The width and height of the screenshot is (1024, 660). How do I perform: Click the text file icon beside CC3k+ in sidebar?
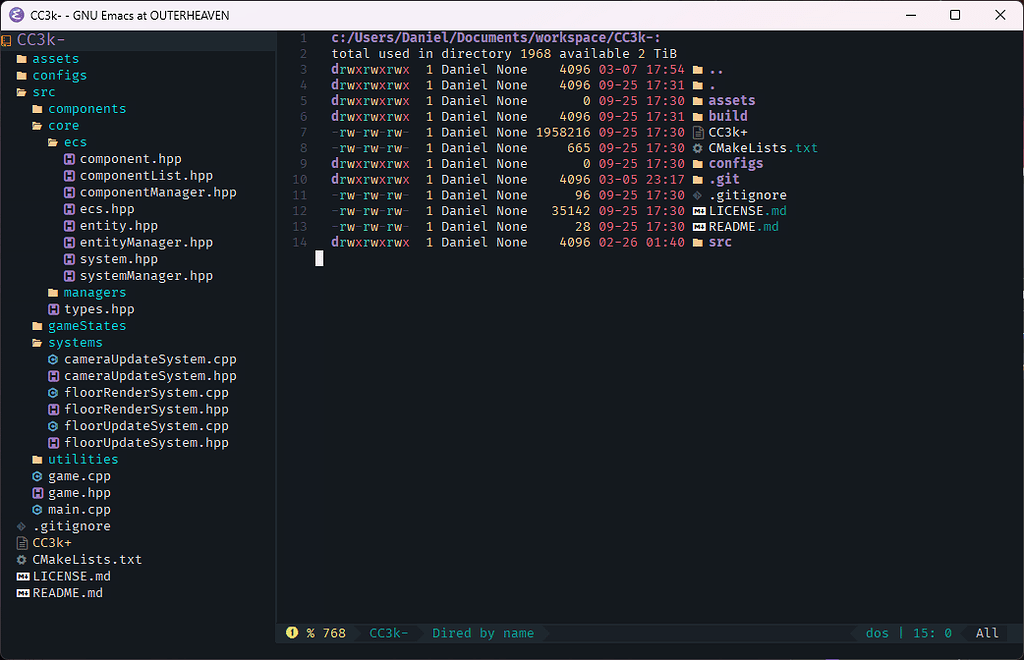(x=22, y=542)
